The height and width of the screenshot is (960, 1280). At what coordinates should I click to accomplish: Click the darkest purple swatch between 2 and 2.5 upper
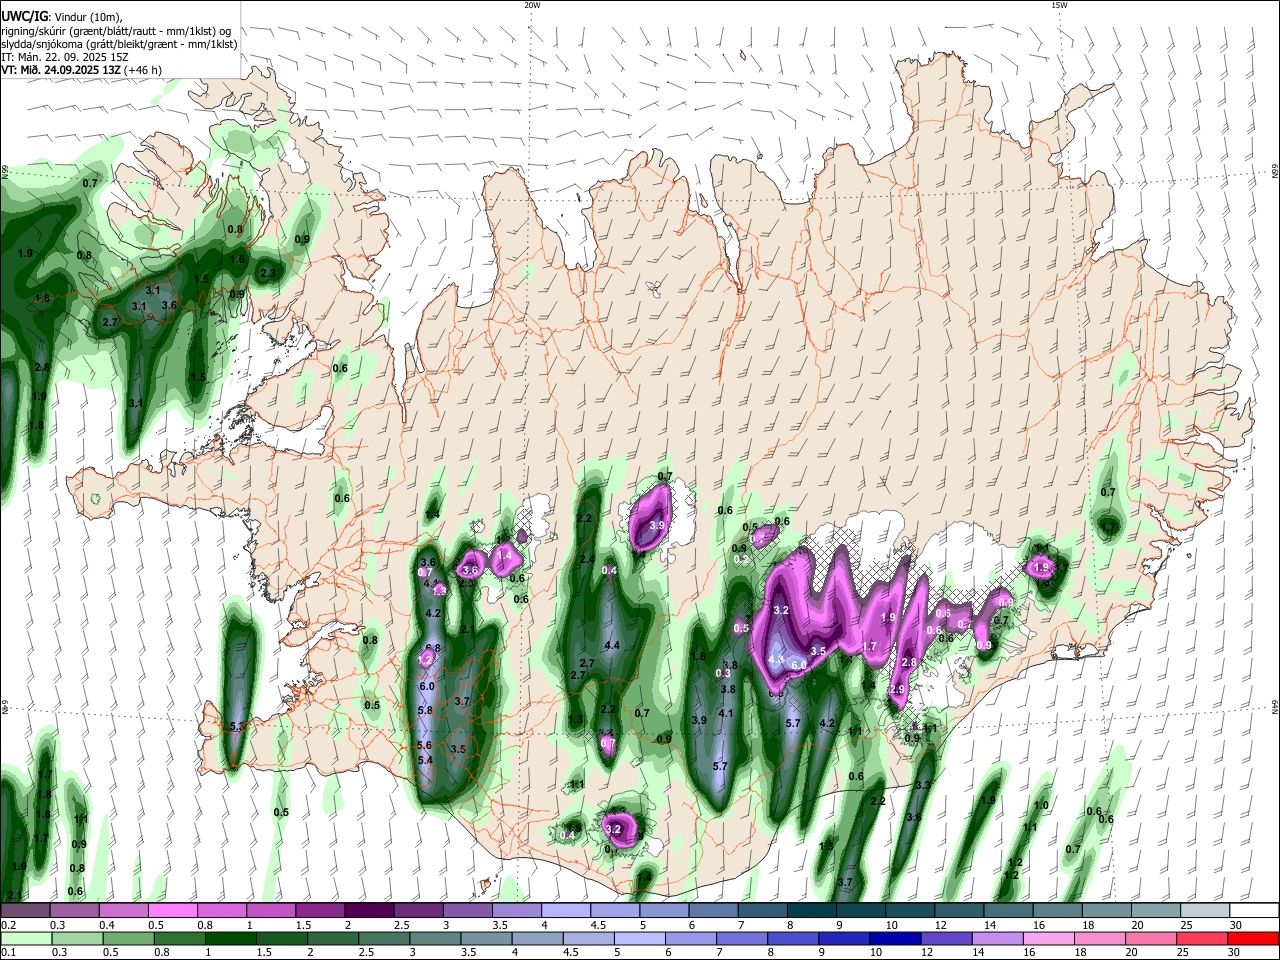369,911
